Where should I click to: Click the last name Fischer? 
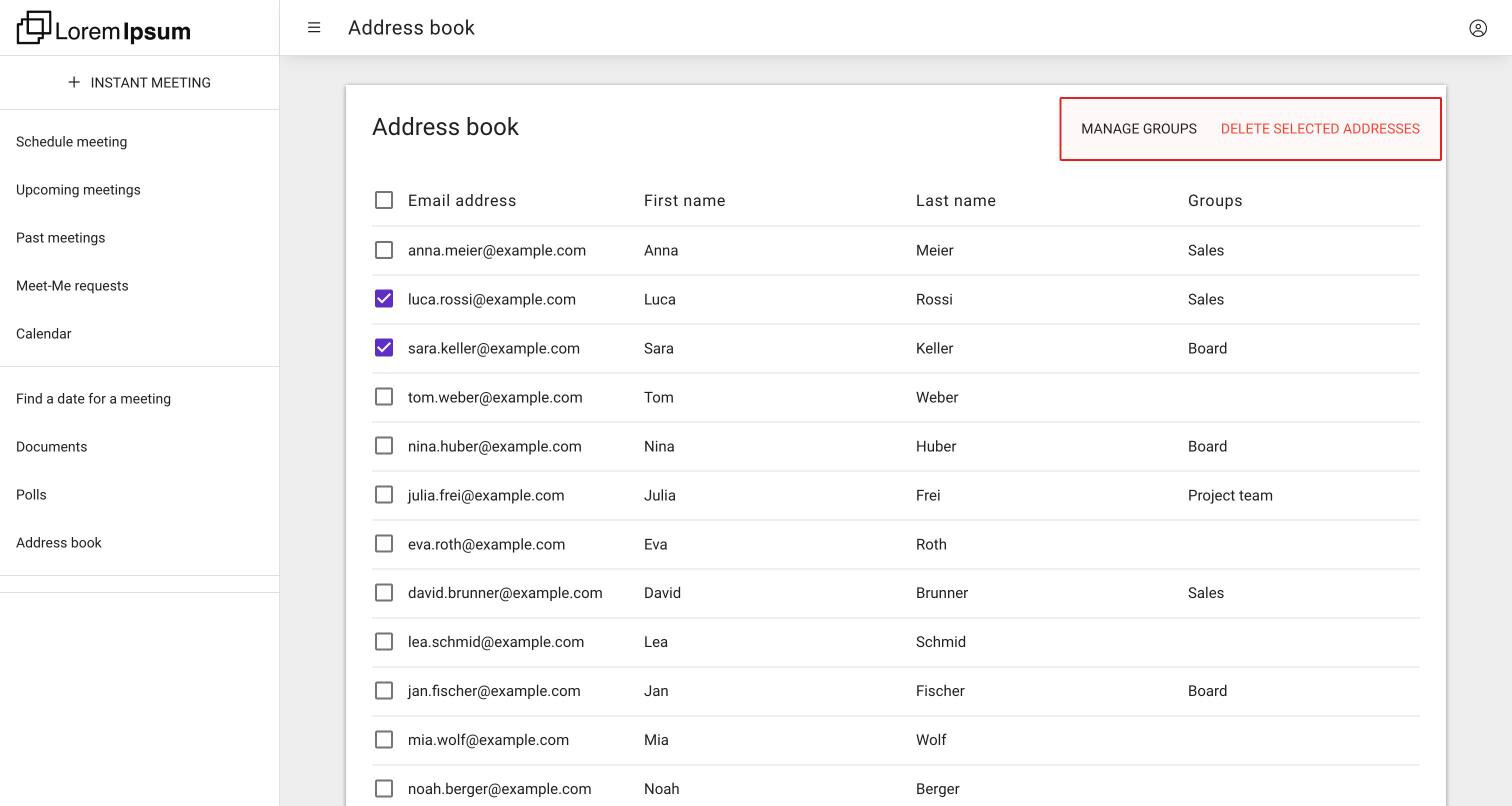pos(940,691)
